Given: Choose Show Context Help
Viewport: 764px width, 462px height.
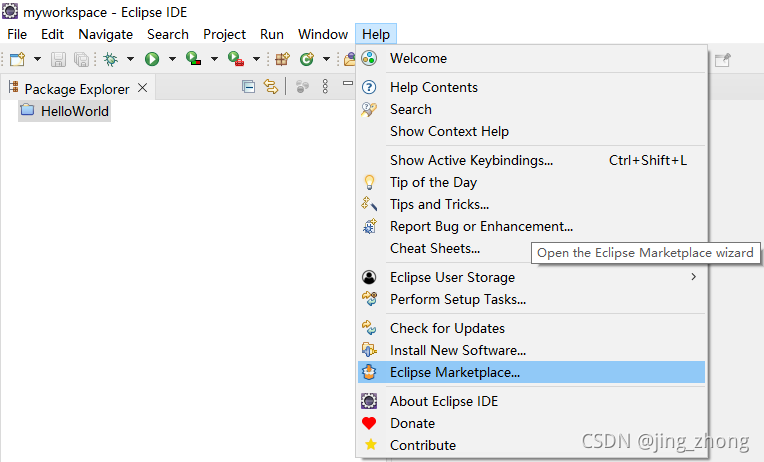Looking at the screenshot, I should point(531,131).
